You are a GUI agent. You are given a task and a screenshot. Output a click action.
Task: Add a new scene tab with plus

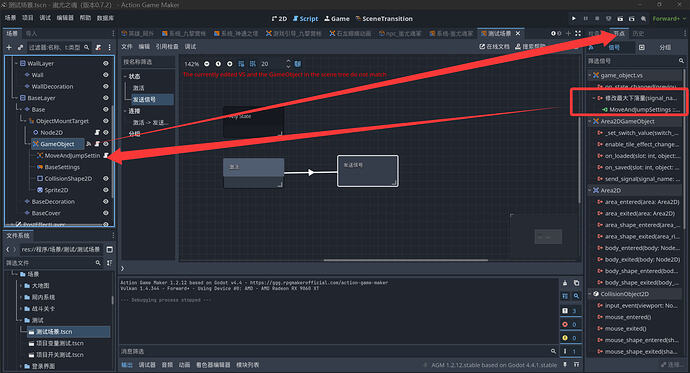coord(568,33)
